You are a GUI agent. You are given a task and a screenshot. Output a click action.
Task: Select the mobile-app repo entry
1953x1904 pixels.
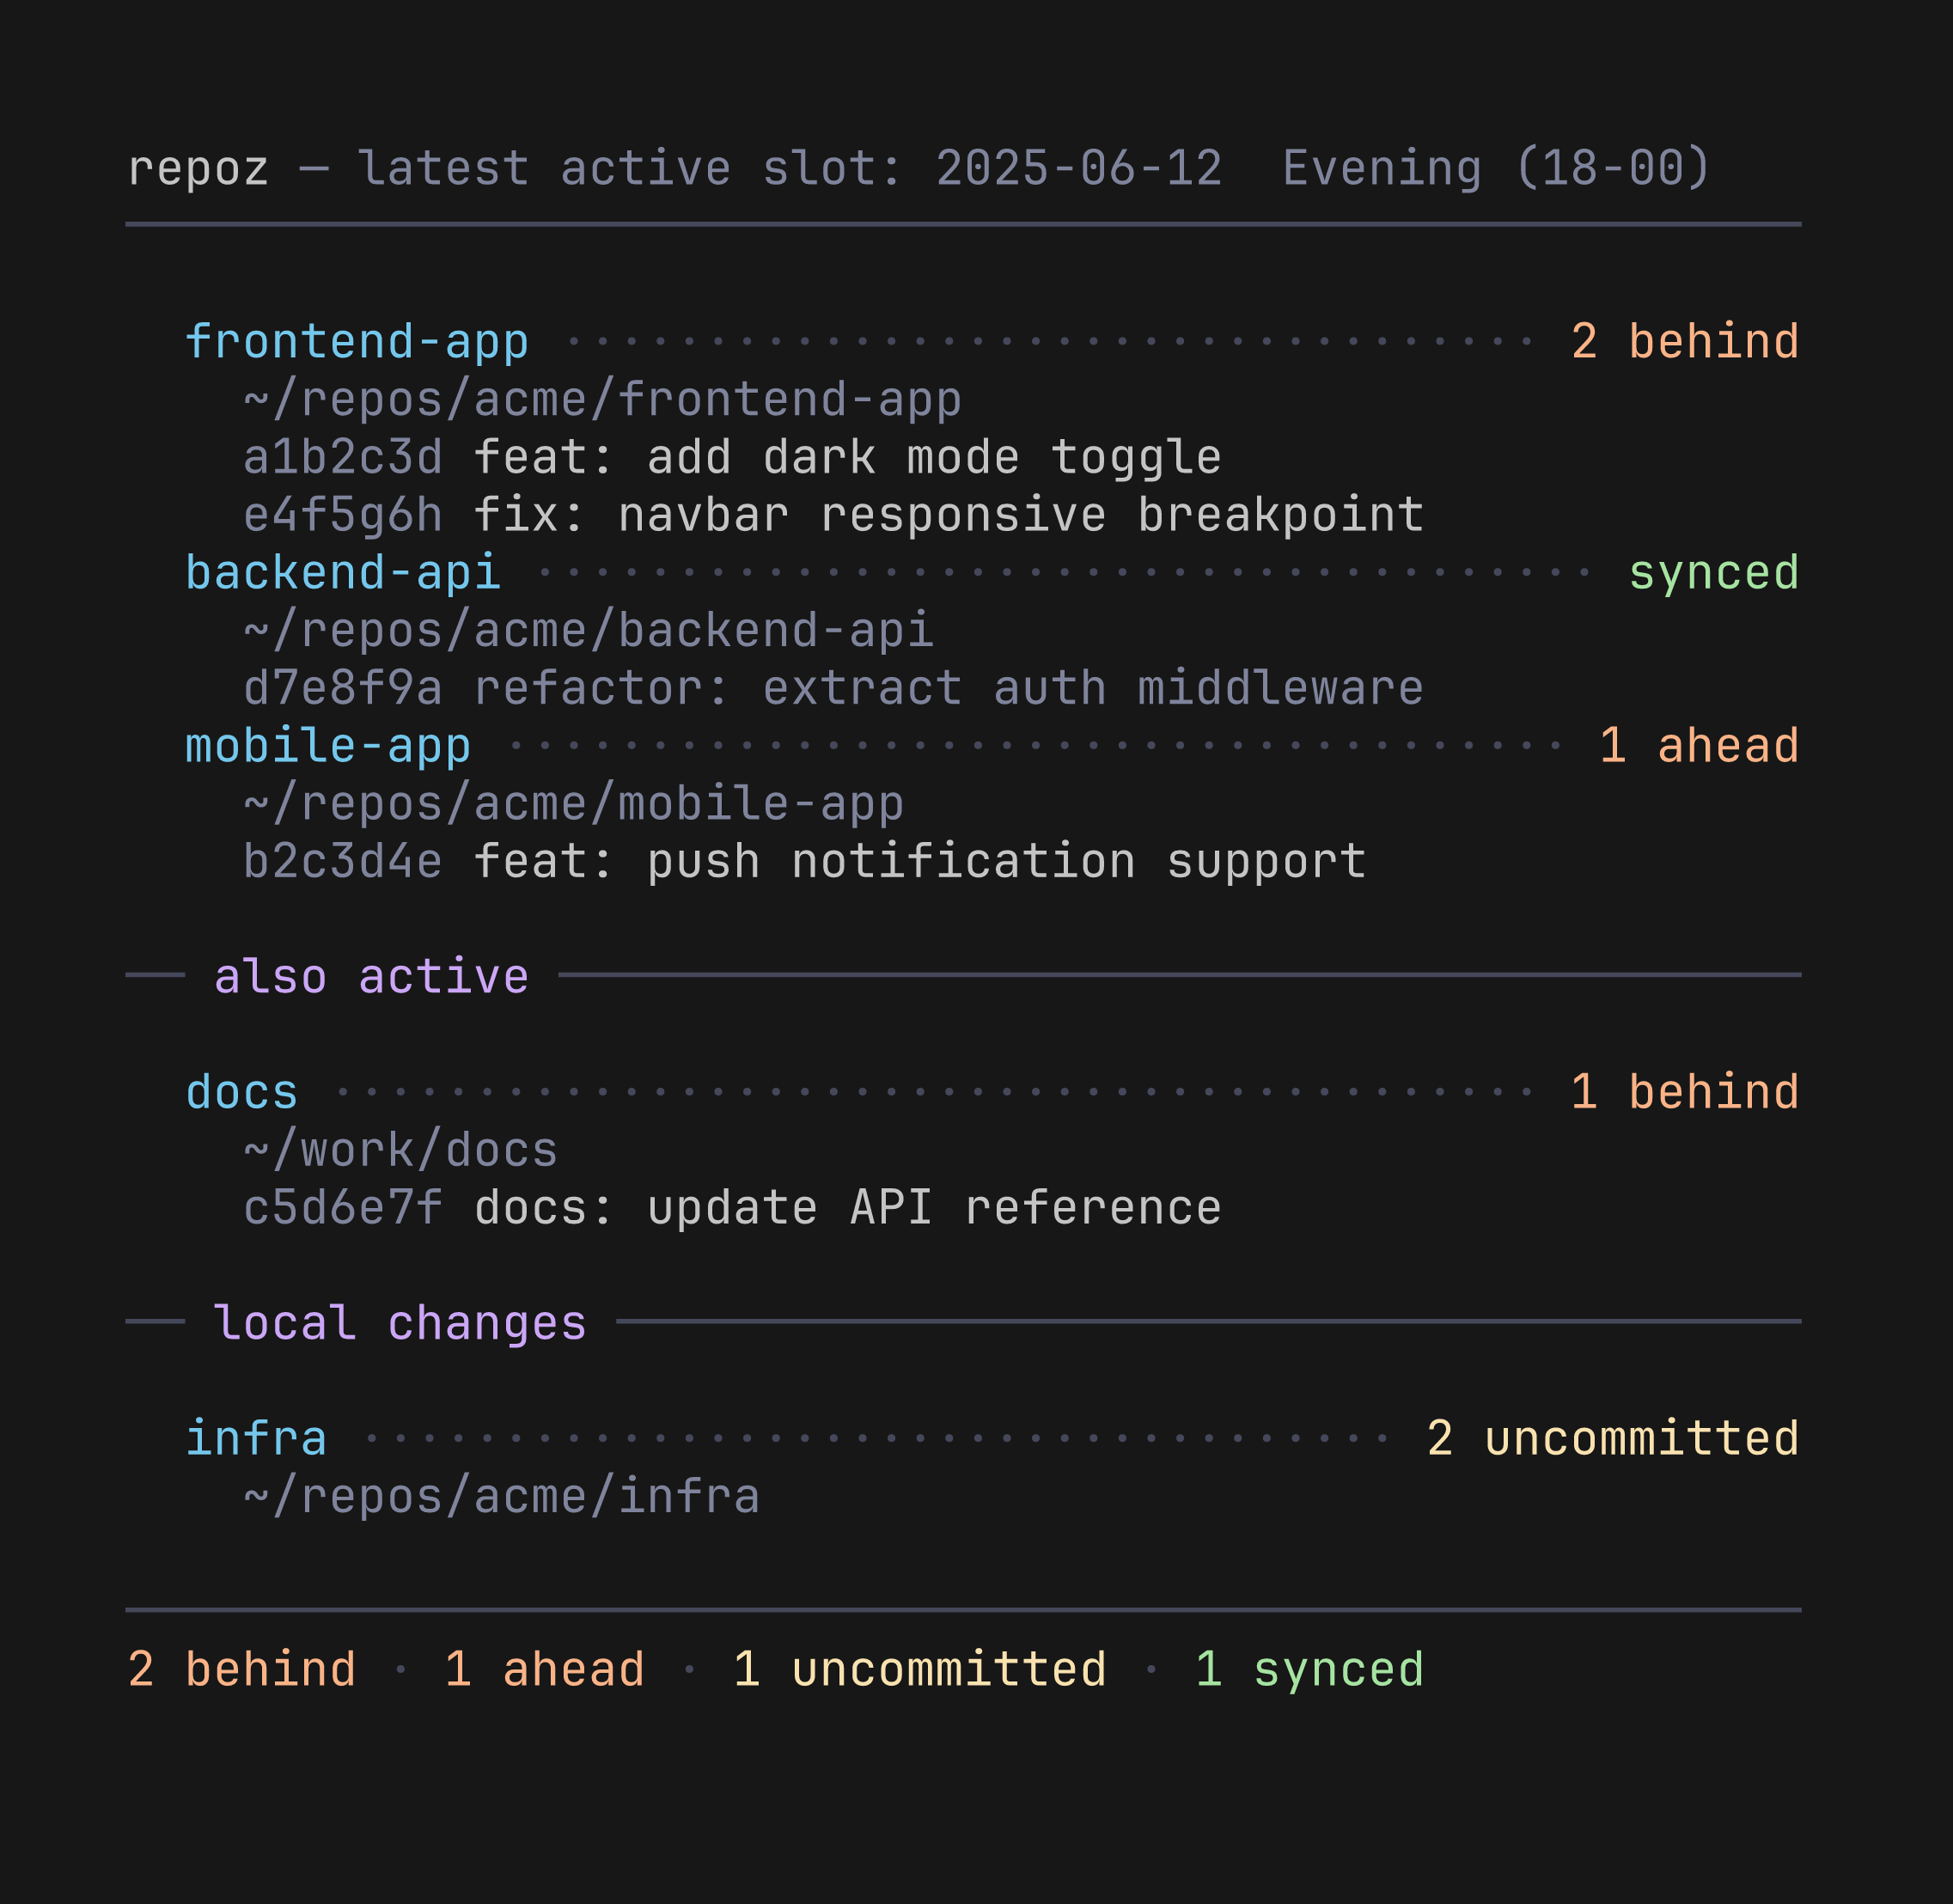[x=328, y=746]
